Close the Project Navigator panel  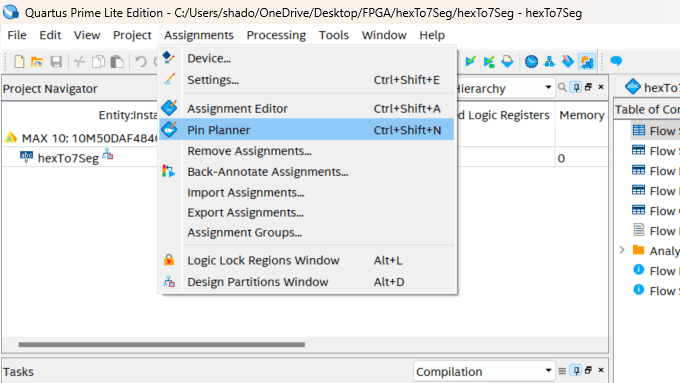coord(601,87)
